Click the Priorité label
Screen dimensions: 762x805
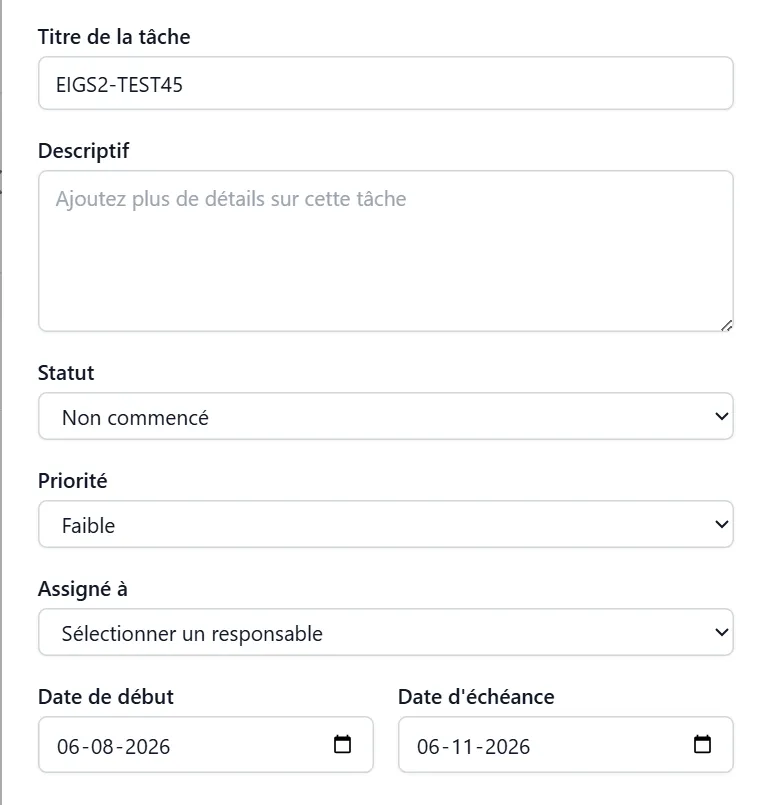[72, 481]
